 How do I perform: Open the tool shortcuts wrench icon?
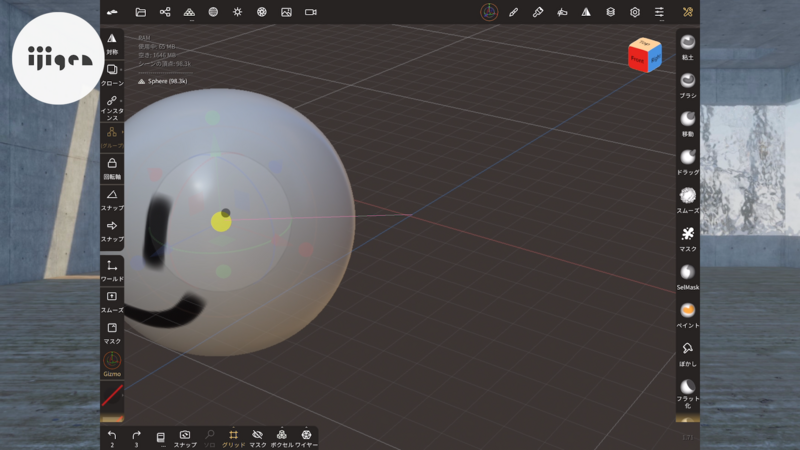point(688,12)
